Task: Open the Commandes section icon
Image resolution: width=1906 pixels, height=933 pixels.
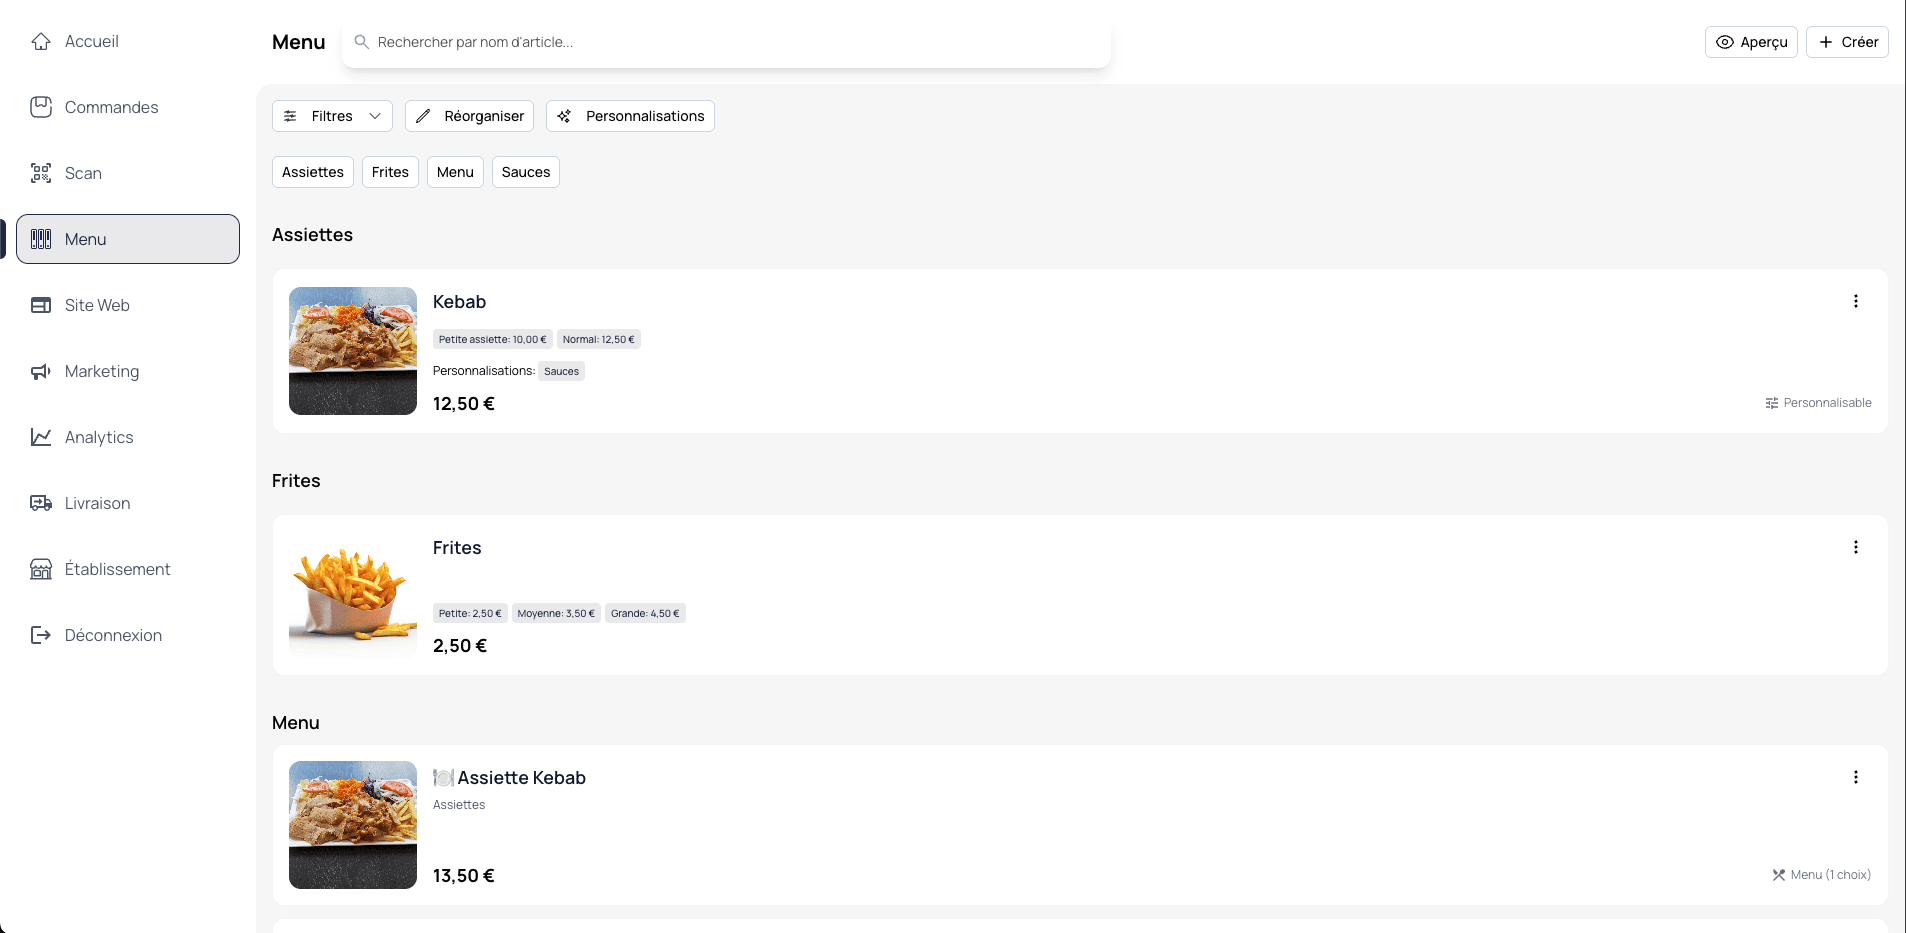Action: 41,107
